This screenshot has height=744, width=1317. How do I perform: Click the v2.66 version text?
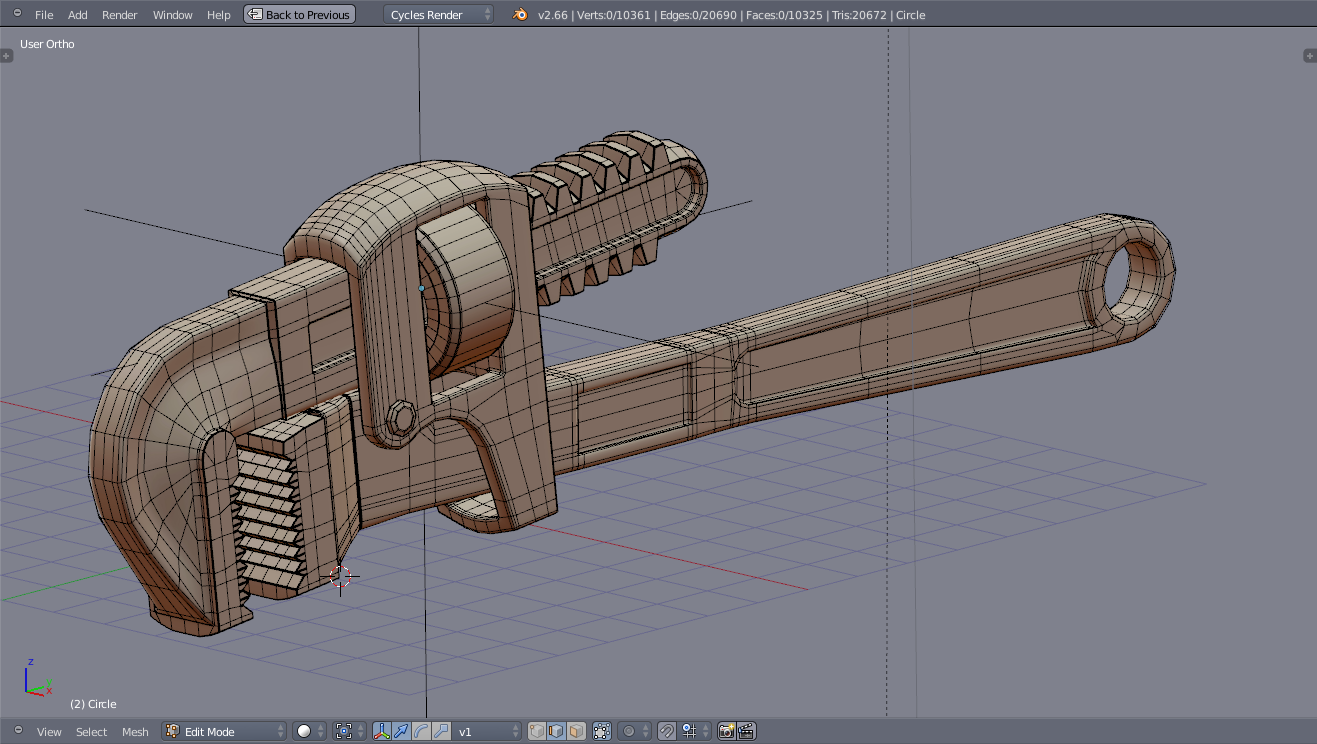(552, 15)
